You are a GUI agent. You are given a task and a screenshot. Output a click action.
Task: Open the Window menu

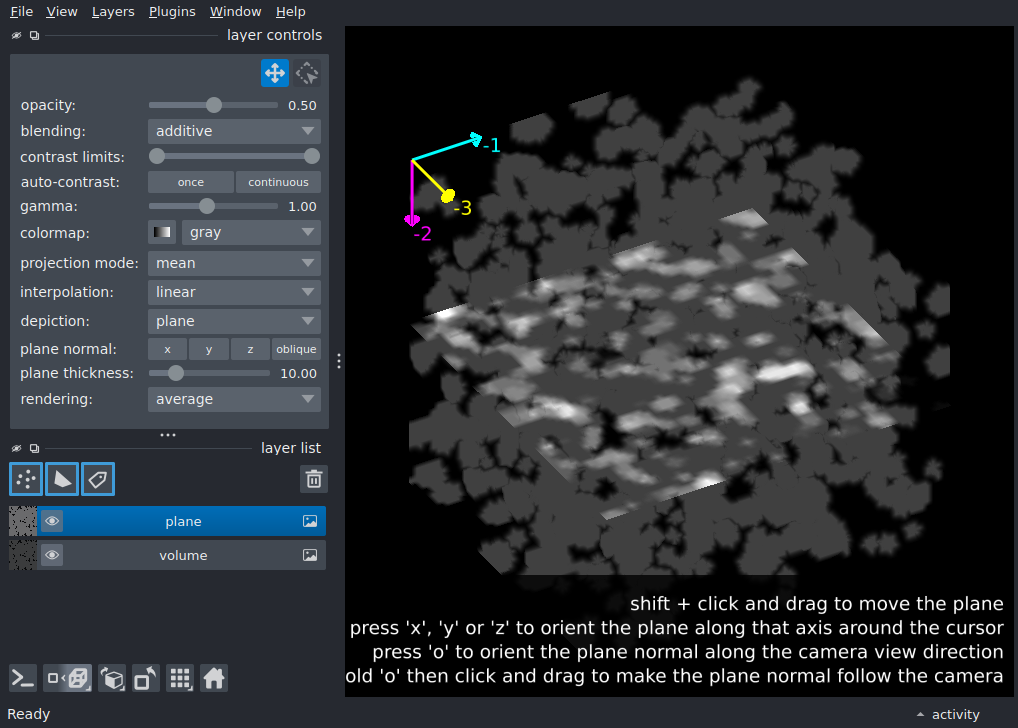(235, 12)
